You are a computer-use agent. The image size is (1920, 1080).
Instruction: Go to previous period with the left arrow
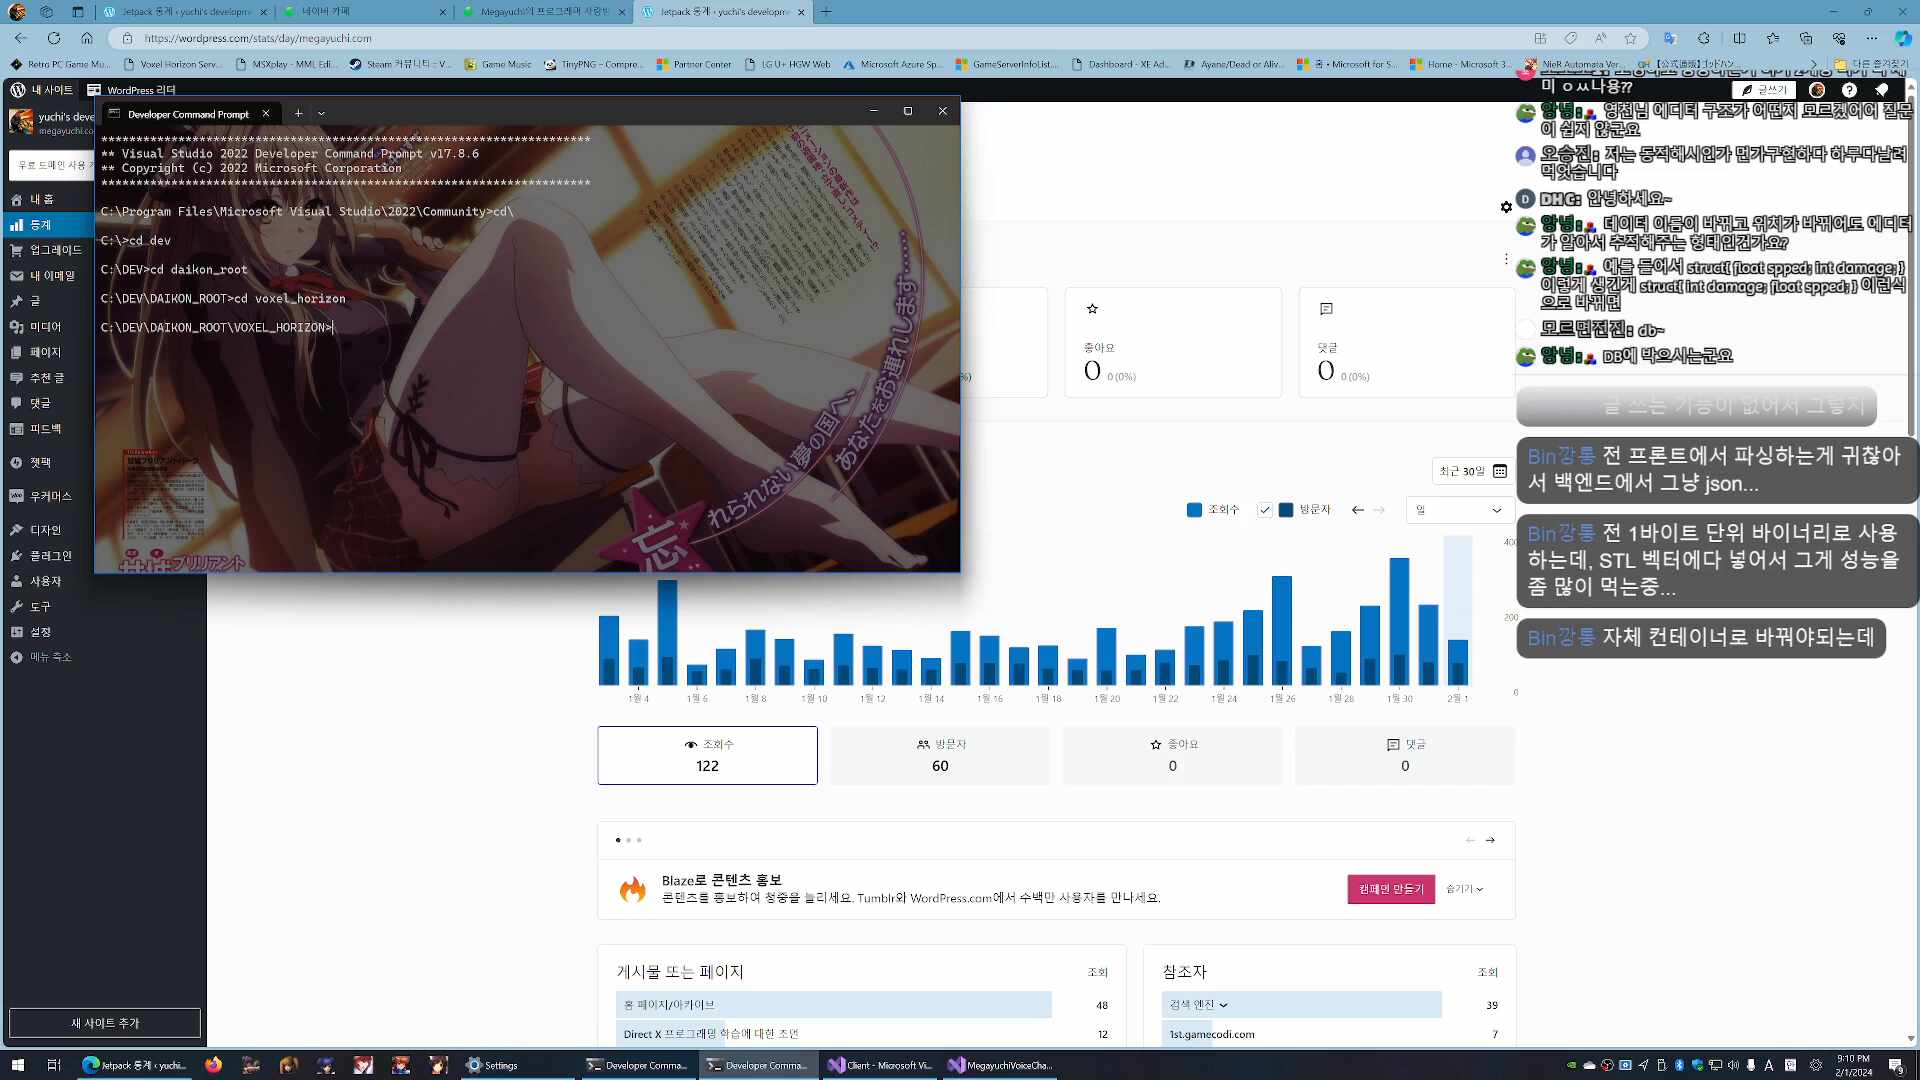1357,510
